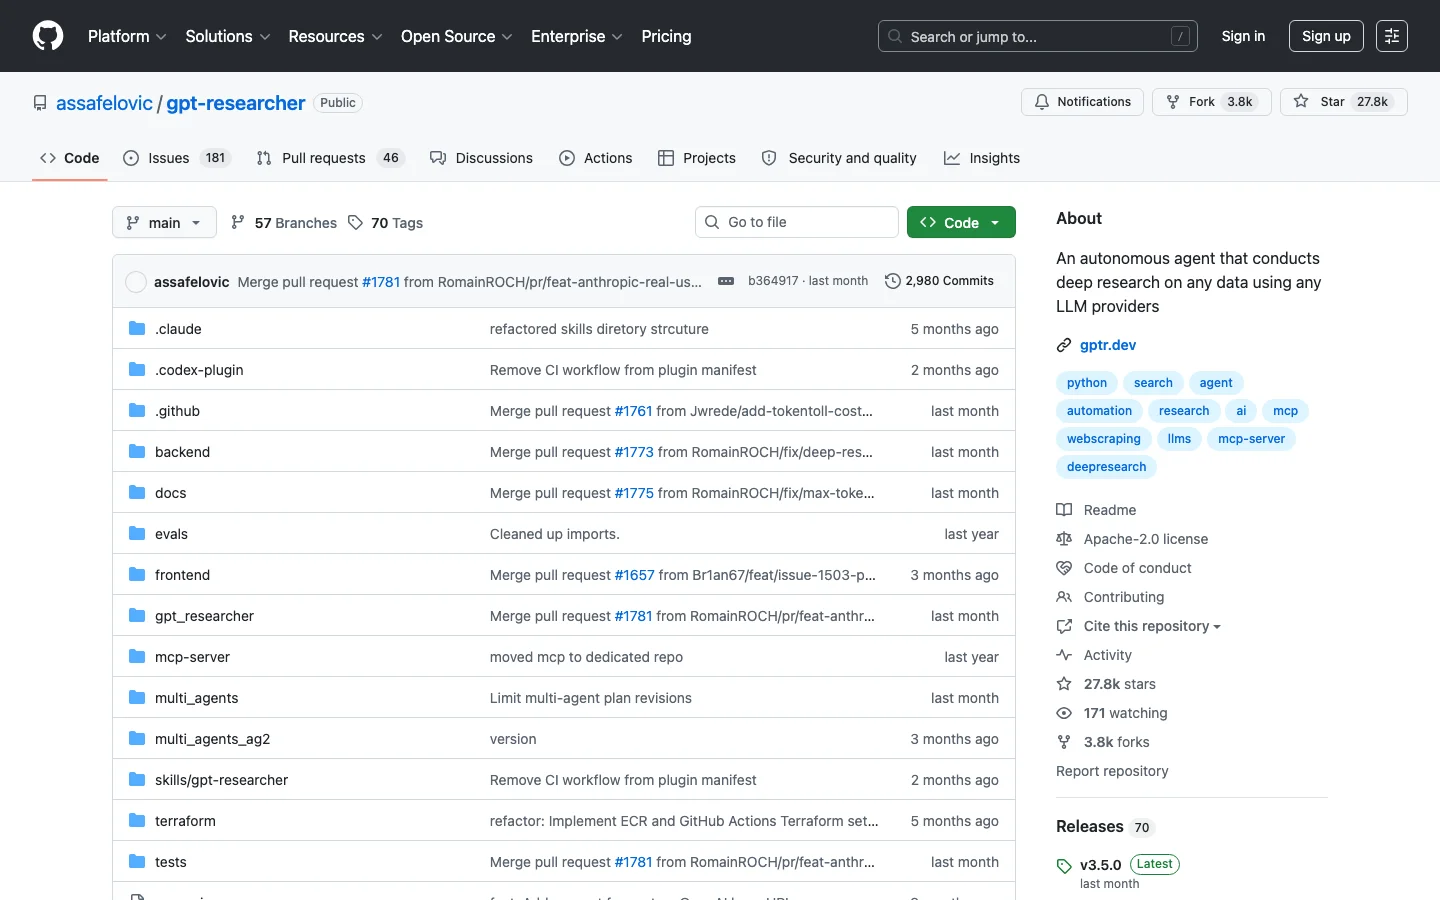Click the Code of conduct heart icon
The width and height of the screenshot is (1440, 900).
coord(1064,568)
